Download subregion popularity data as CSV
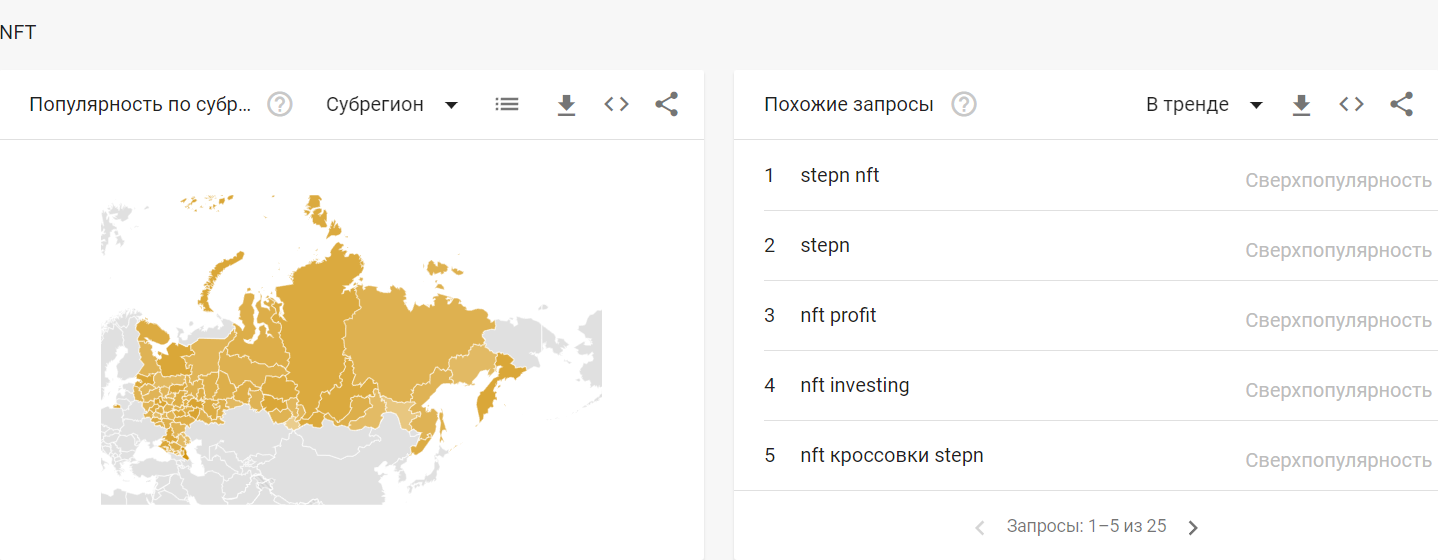This screenshot has height=560, width=1438. click(x=566, y=104)
